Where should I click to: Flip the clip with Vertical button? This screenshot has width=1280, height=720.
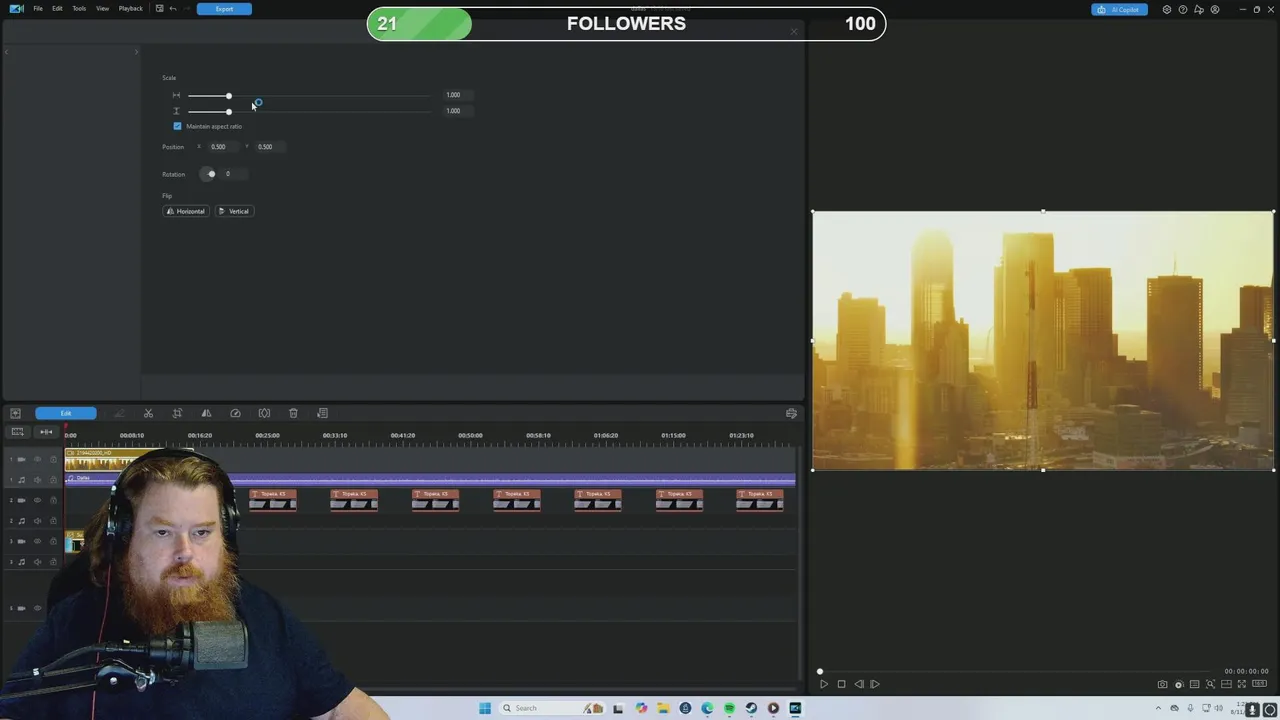point(234,211)
